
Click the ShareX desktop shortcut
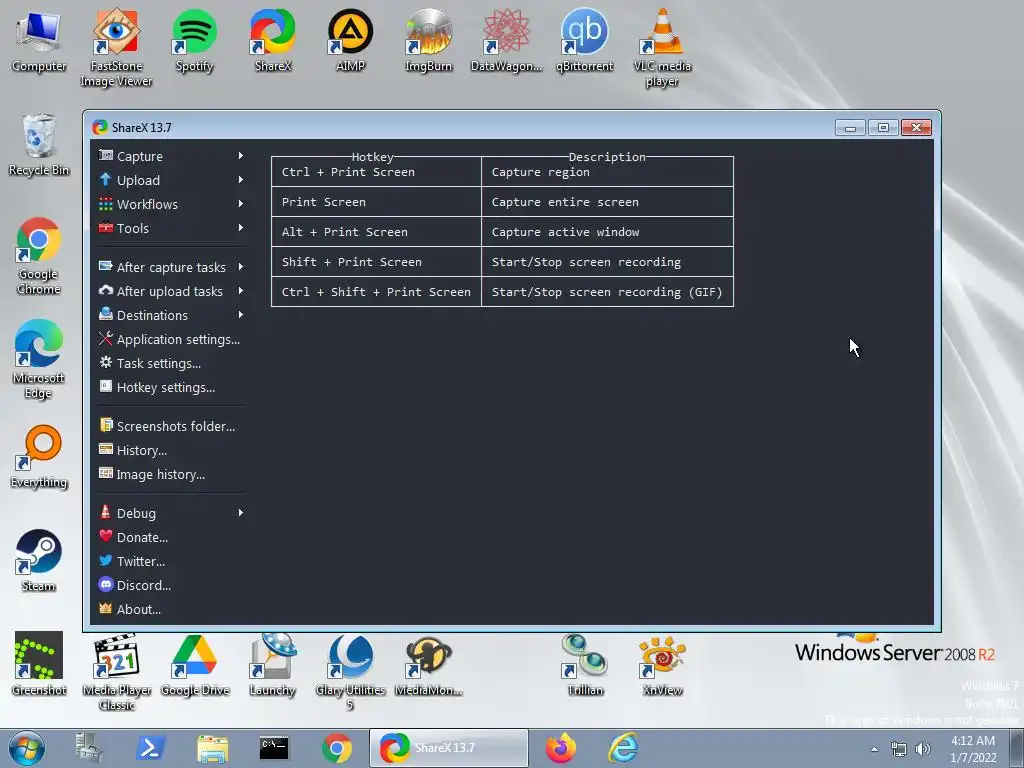coord(272,40)
